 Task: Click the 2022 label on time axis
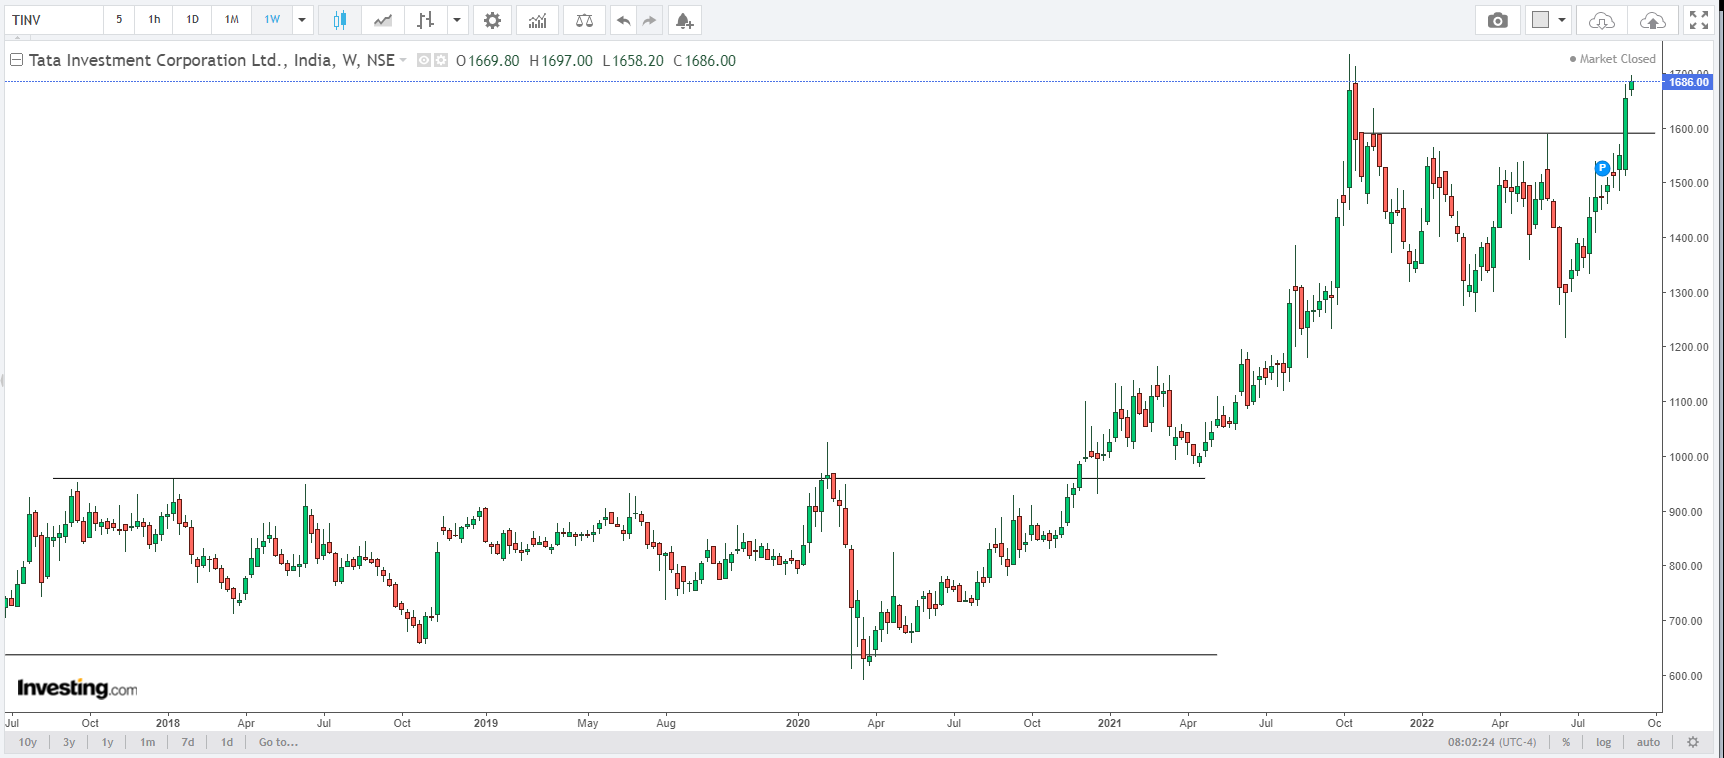(1422, 723)
